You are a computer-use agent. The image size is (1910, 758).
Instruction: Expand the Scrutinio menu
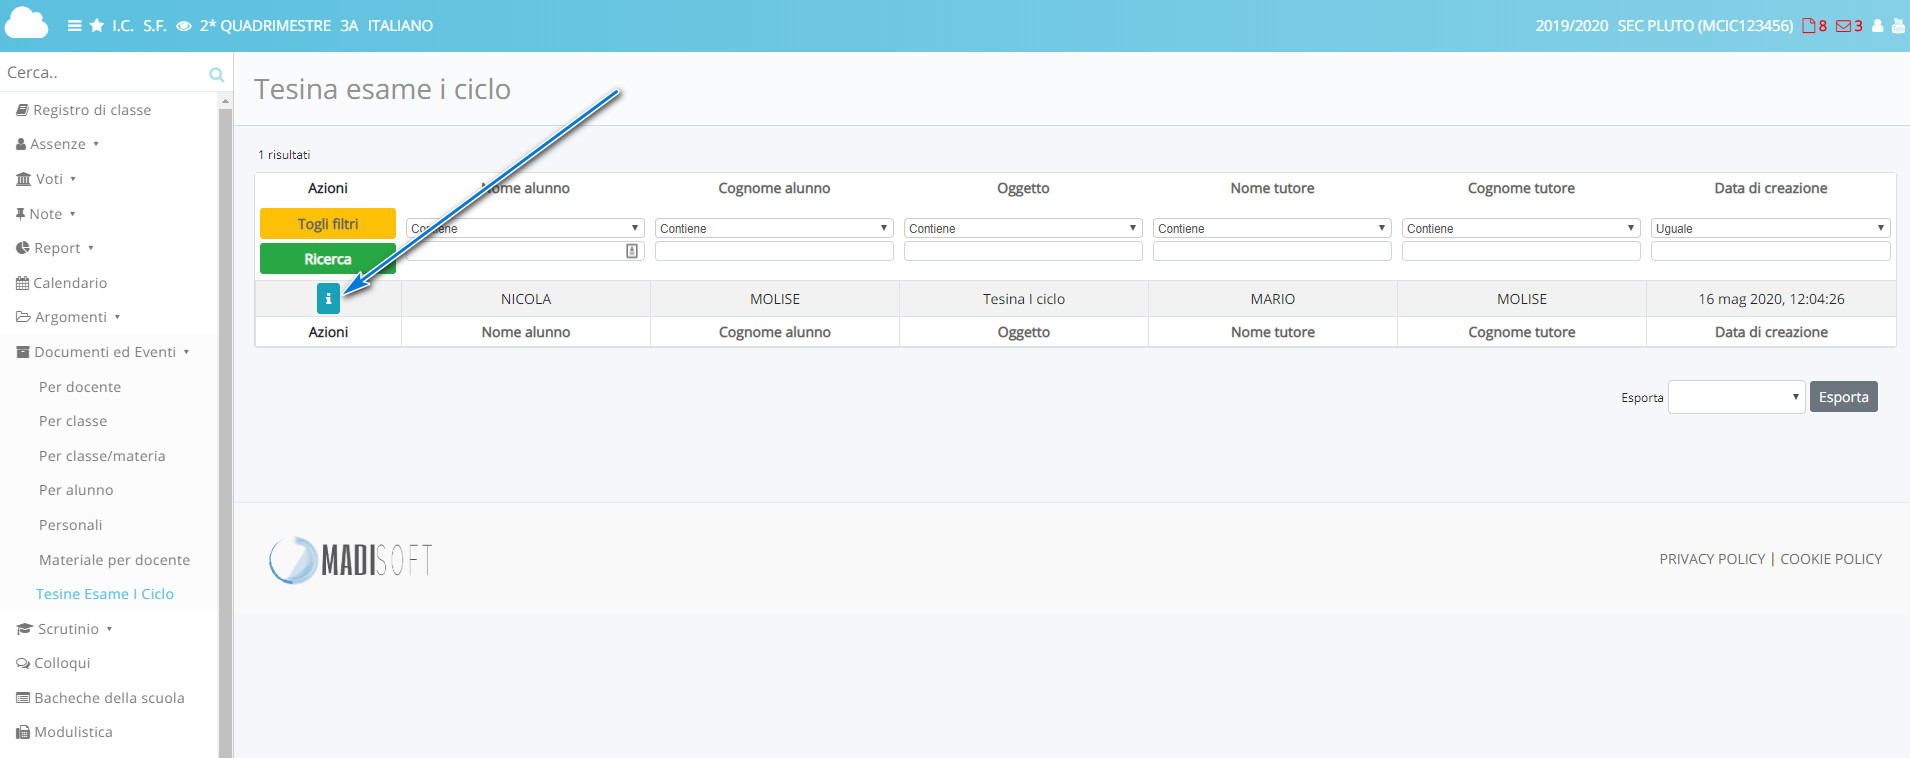(65, 629)
